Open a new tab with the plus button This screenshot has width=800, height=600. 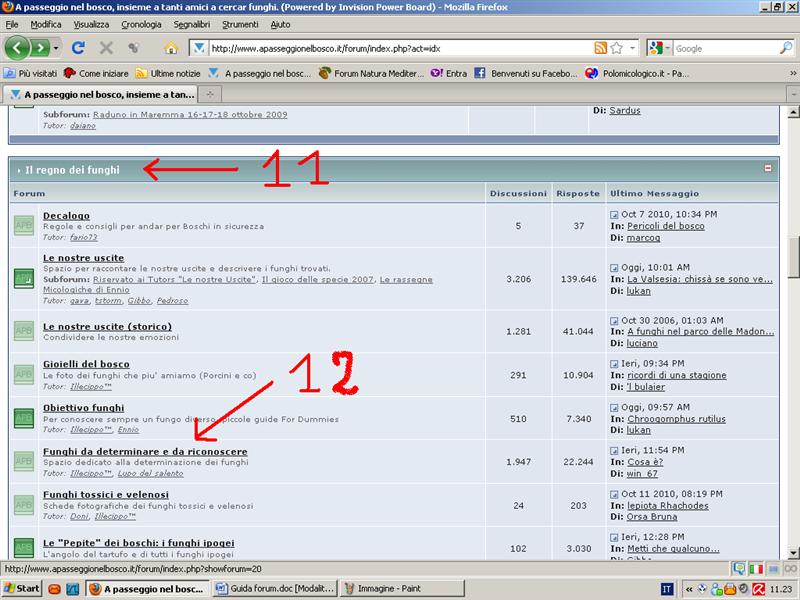(211, 93)
